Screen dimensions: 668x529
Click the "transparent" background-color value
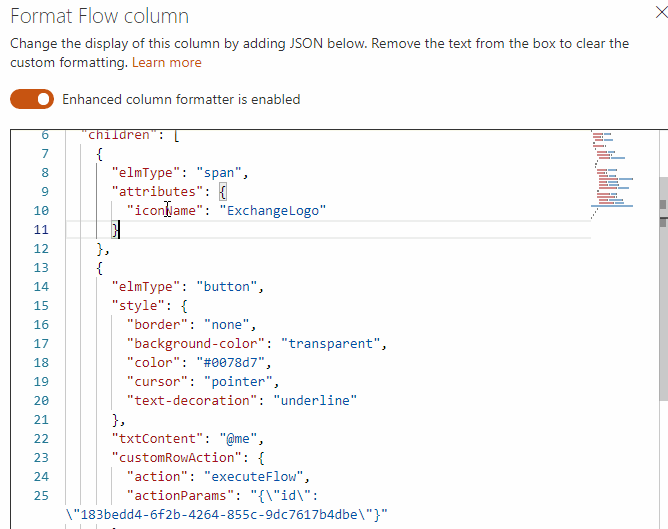point(335,343)
